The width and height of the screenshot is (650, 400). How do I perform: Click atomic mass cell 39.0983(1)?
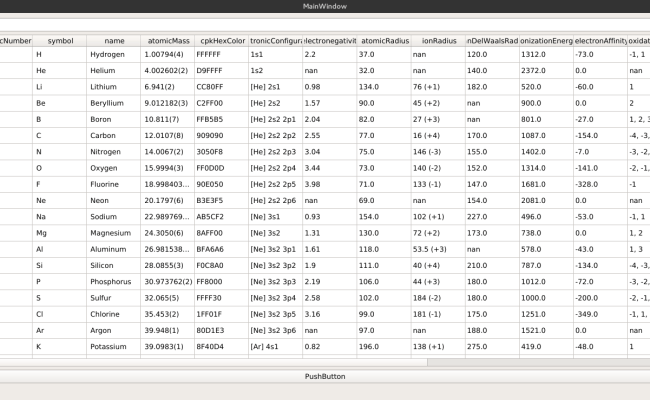coord(167,347)
